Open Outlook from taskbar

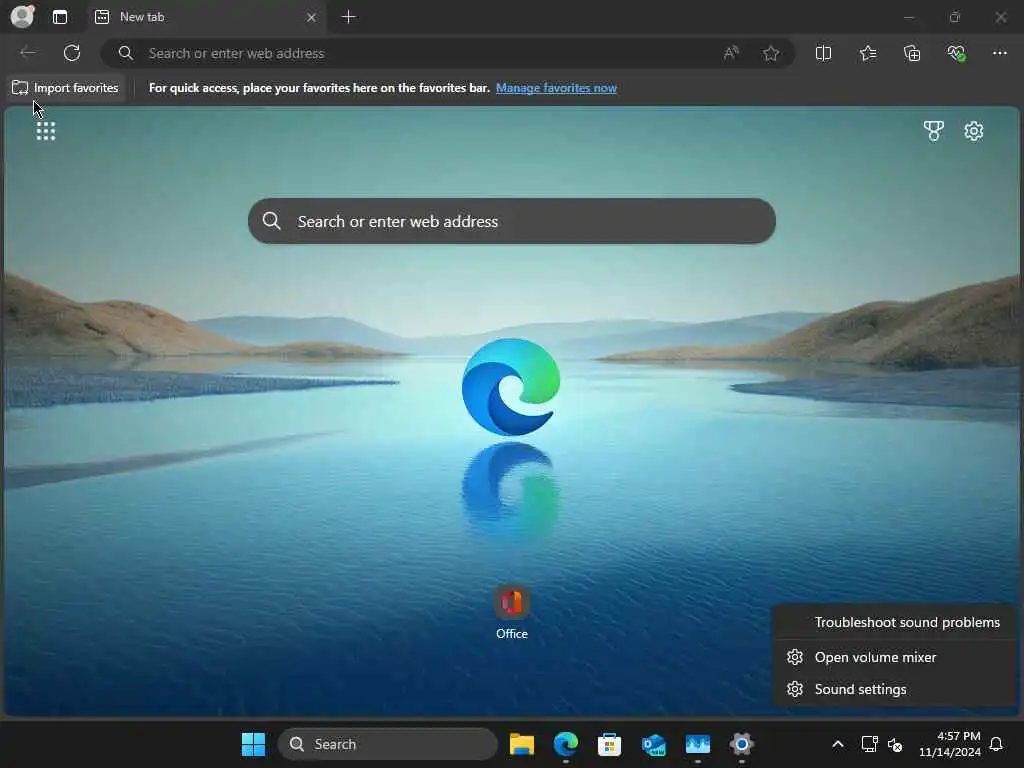pyautogui.click(x=654, y=744)
